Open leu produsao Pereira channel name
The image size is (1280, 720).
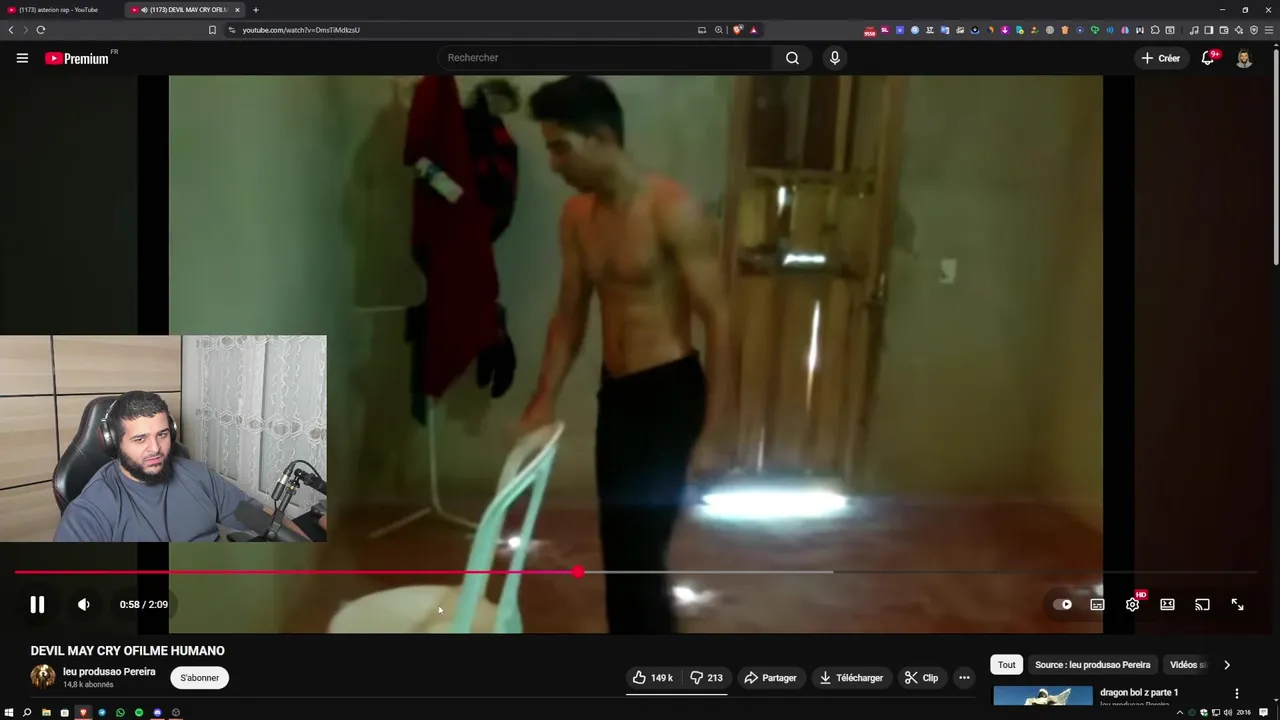point(109,672)
